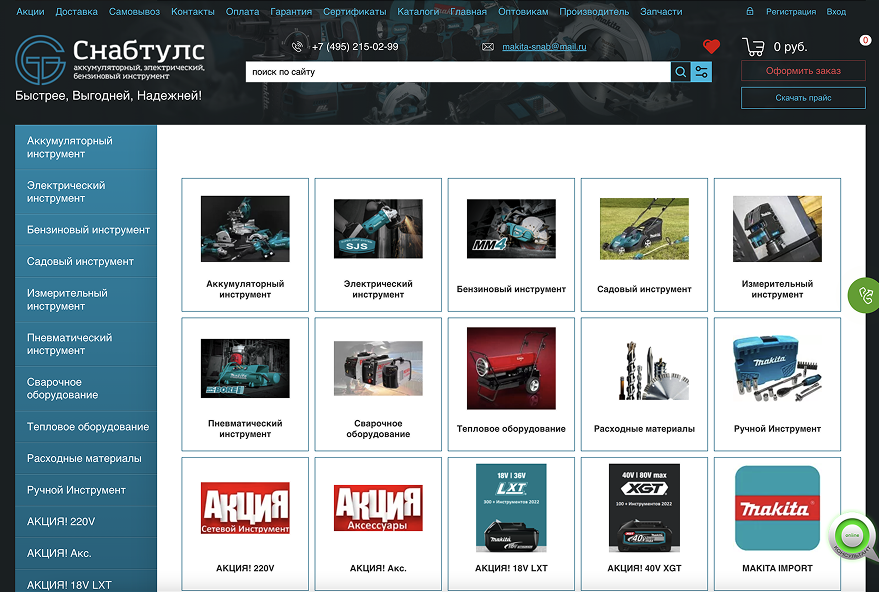Select sidebar АКЦИЯ! 18V LXT
879x592 pixels.
tap(86, 583)
